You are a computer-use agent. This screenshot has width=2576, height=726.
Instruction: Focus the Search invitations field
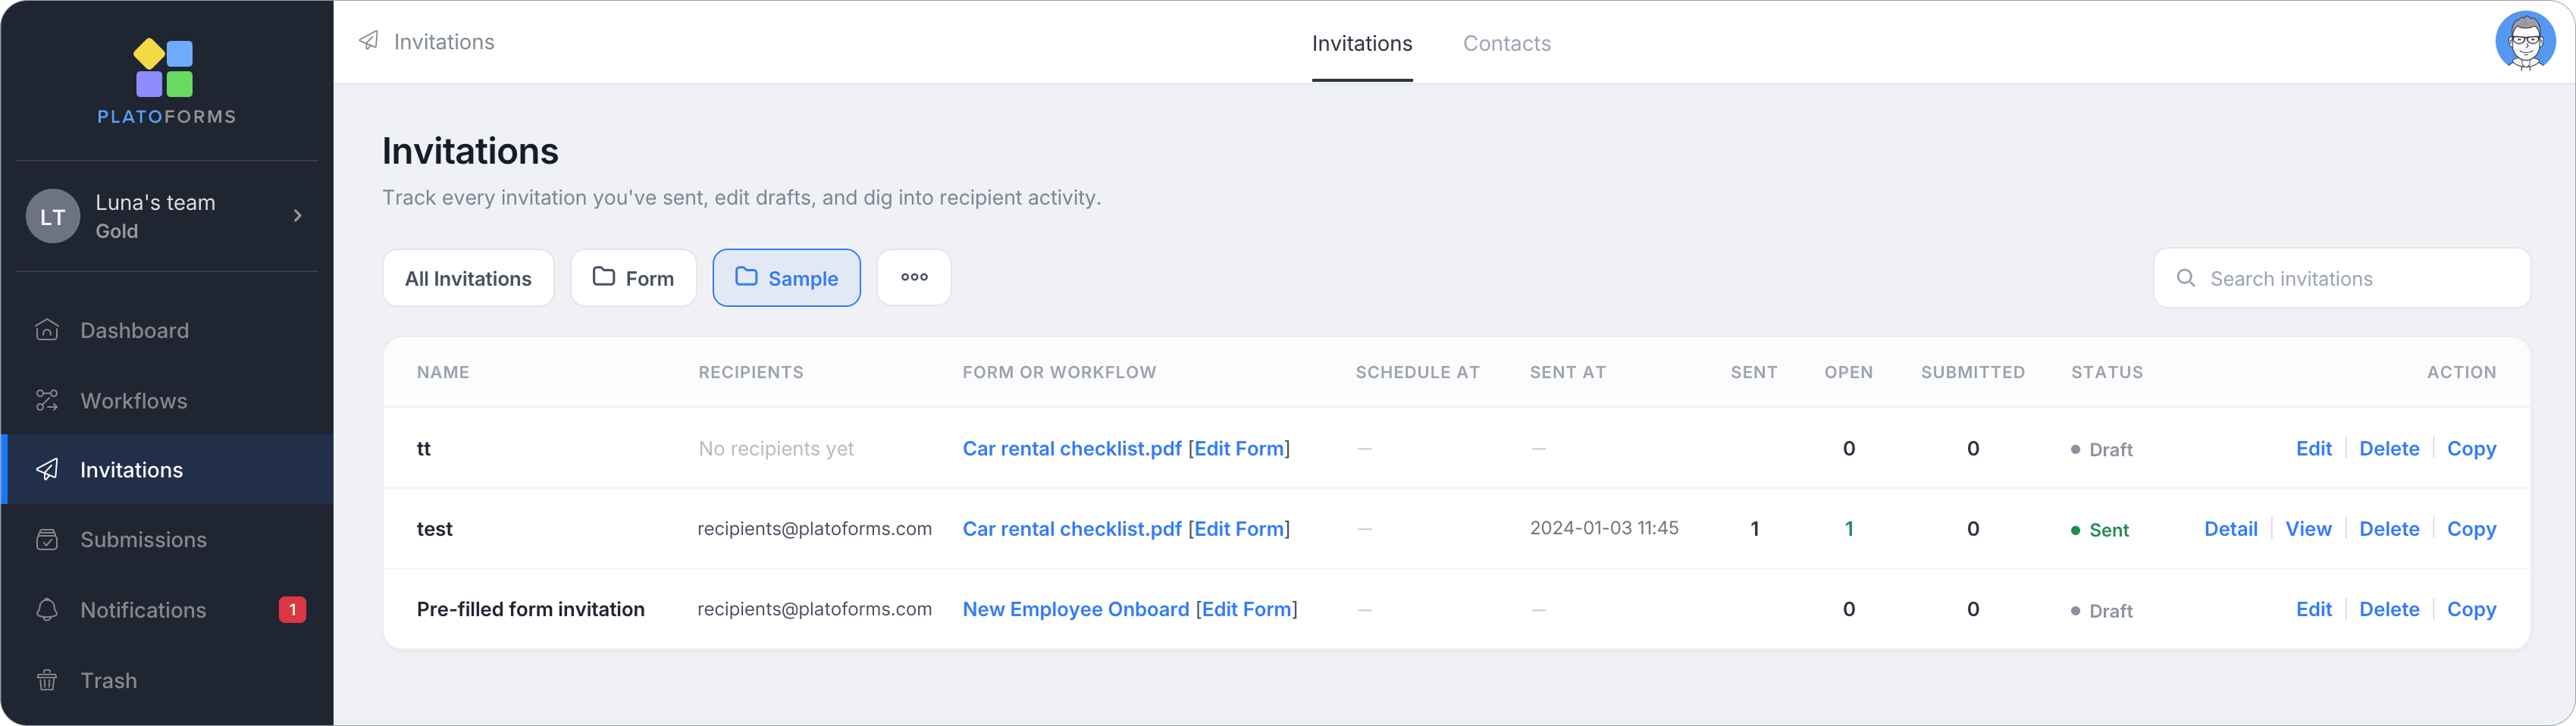point(2342,278)
